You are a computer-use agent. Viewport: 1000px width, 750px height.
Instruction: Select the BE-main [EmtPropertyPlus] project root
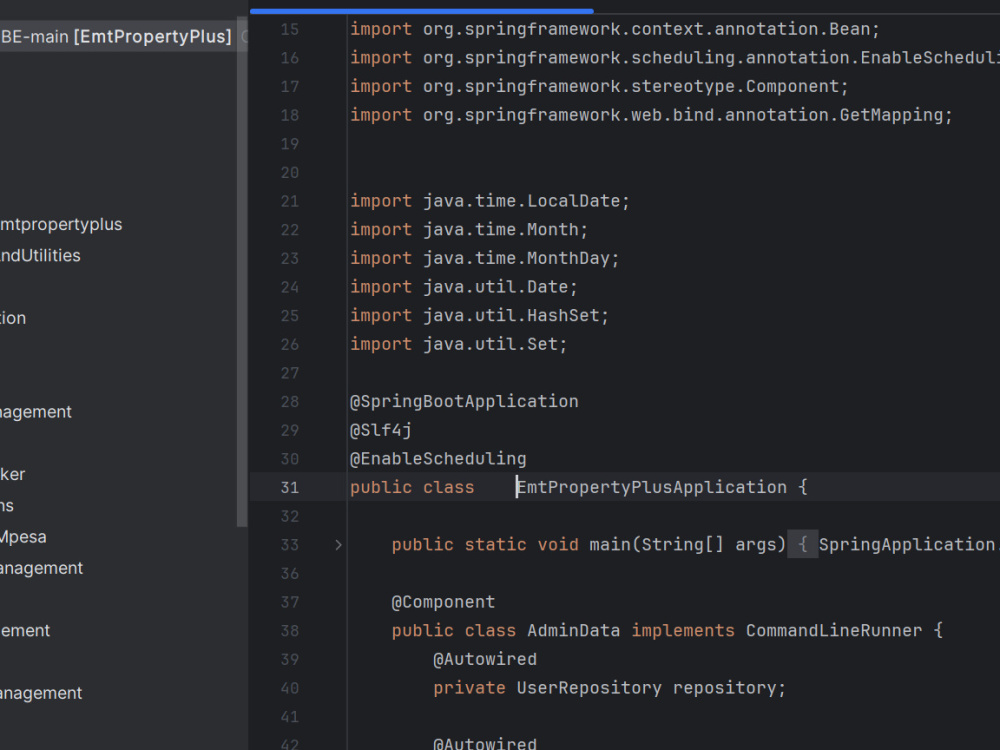pyautogui.click(x=115, y=36)
